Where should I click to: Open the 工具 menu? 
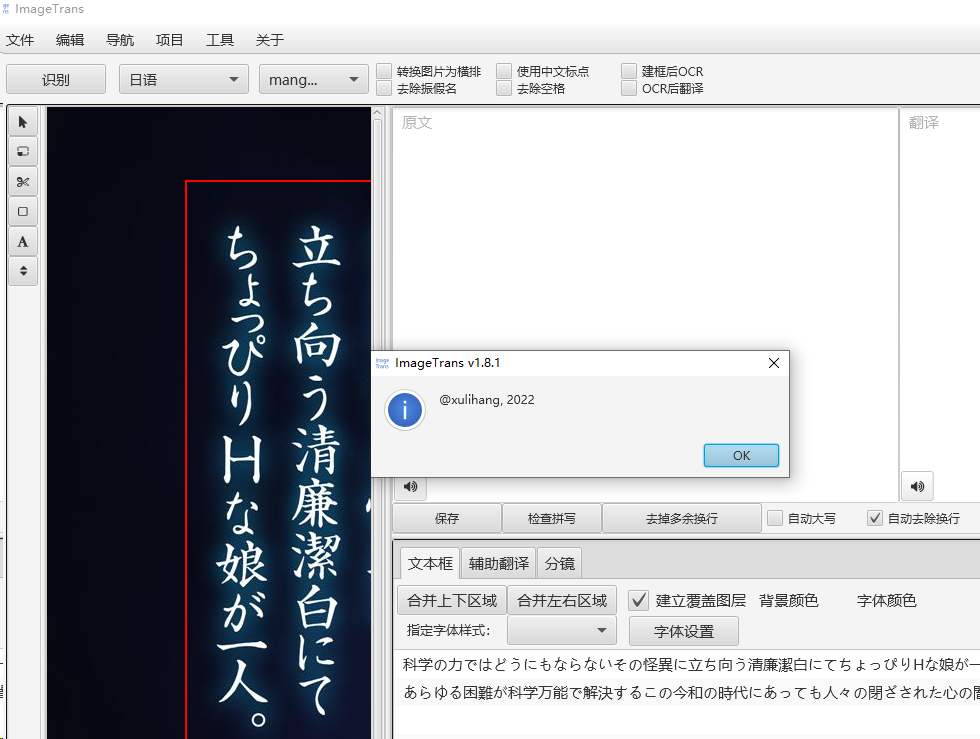point(220,40)
